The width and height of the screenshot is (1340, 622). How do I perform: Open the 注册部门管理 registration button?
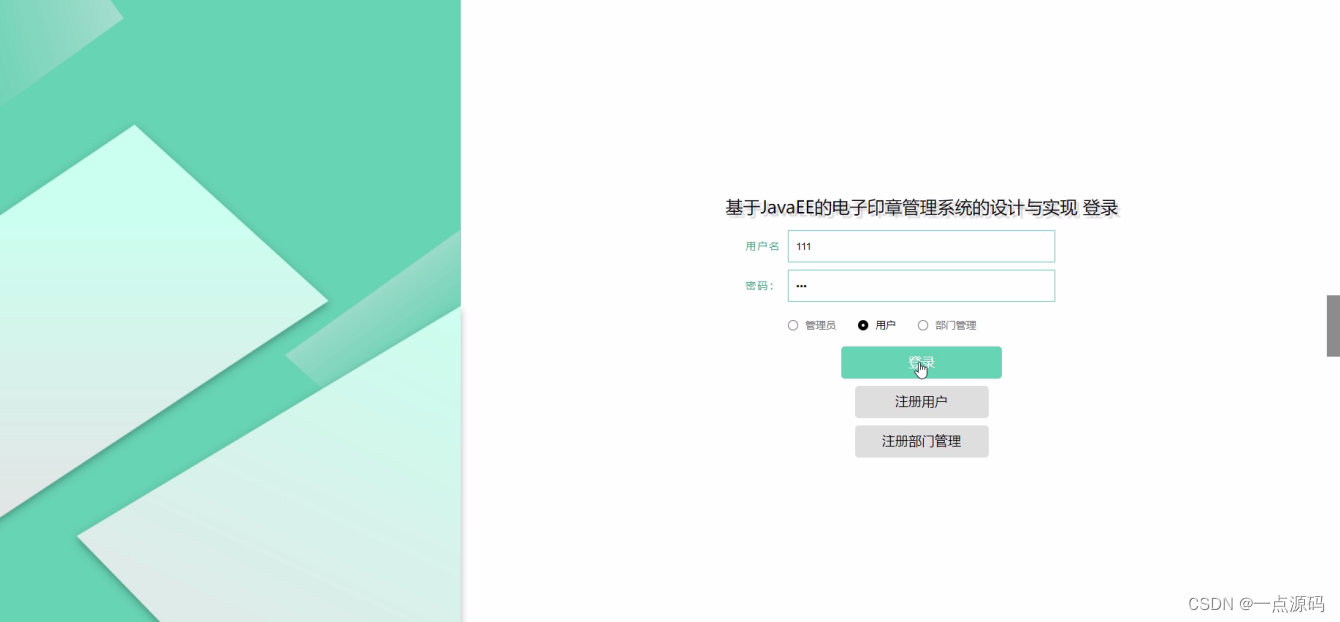[x=921, y=441]
